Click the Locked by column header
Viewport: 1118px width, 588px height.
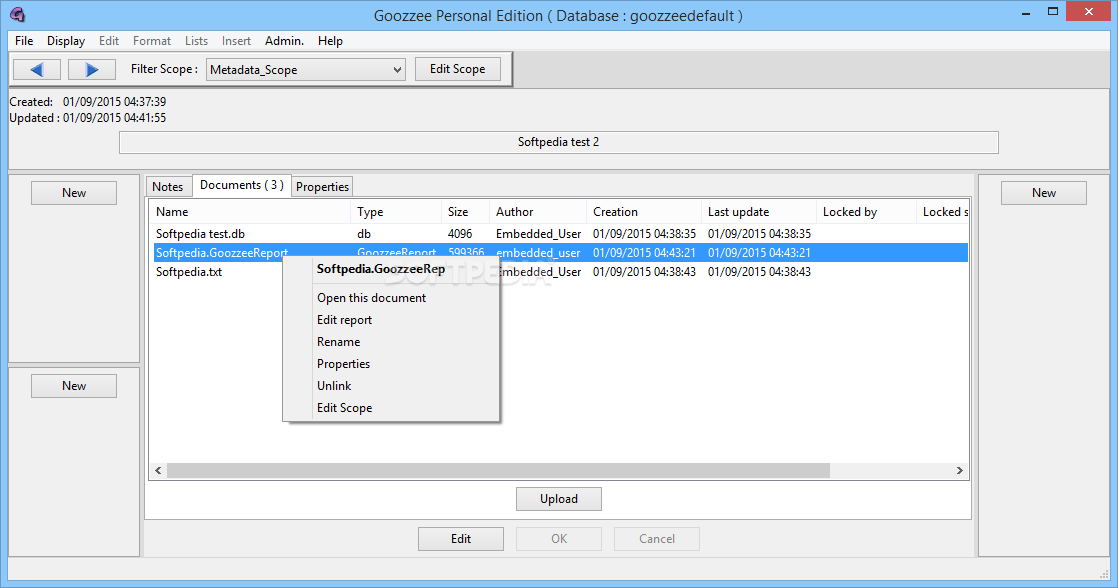866,212
